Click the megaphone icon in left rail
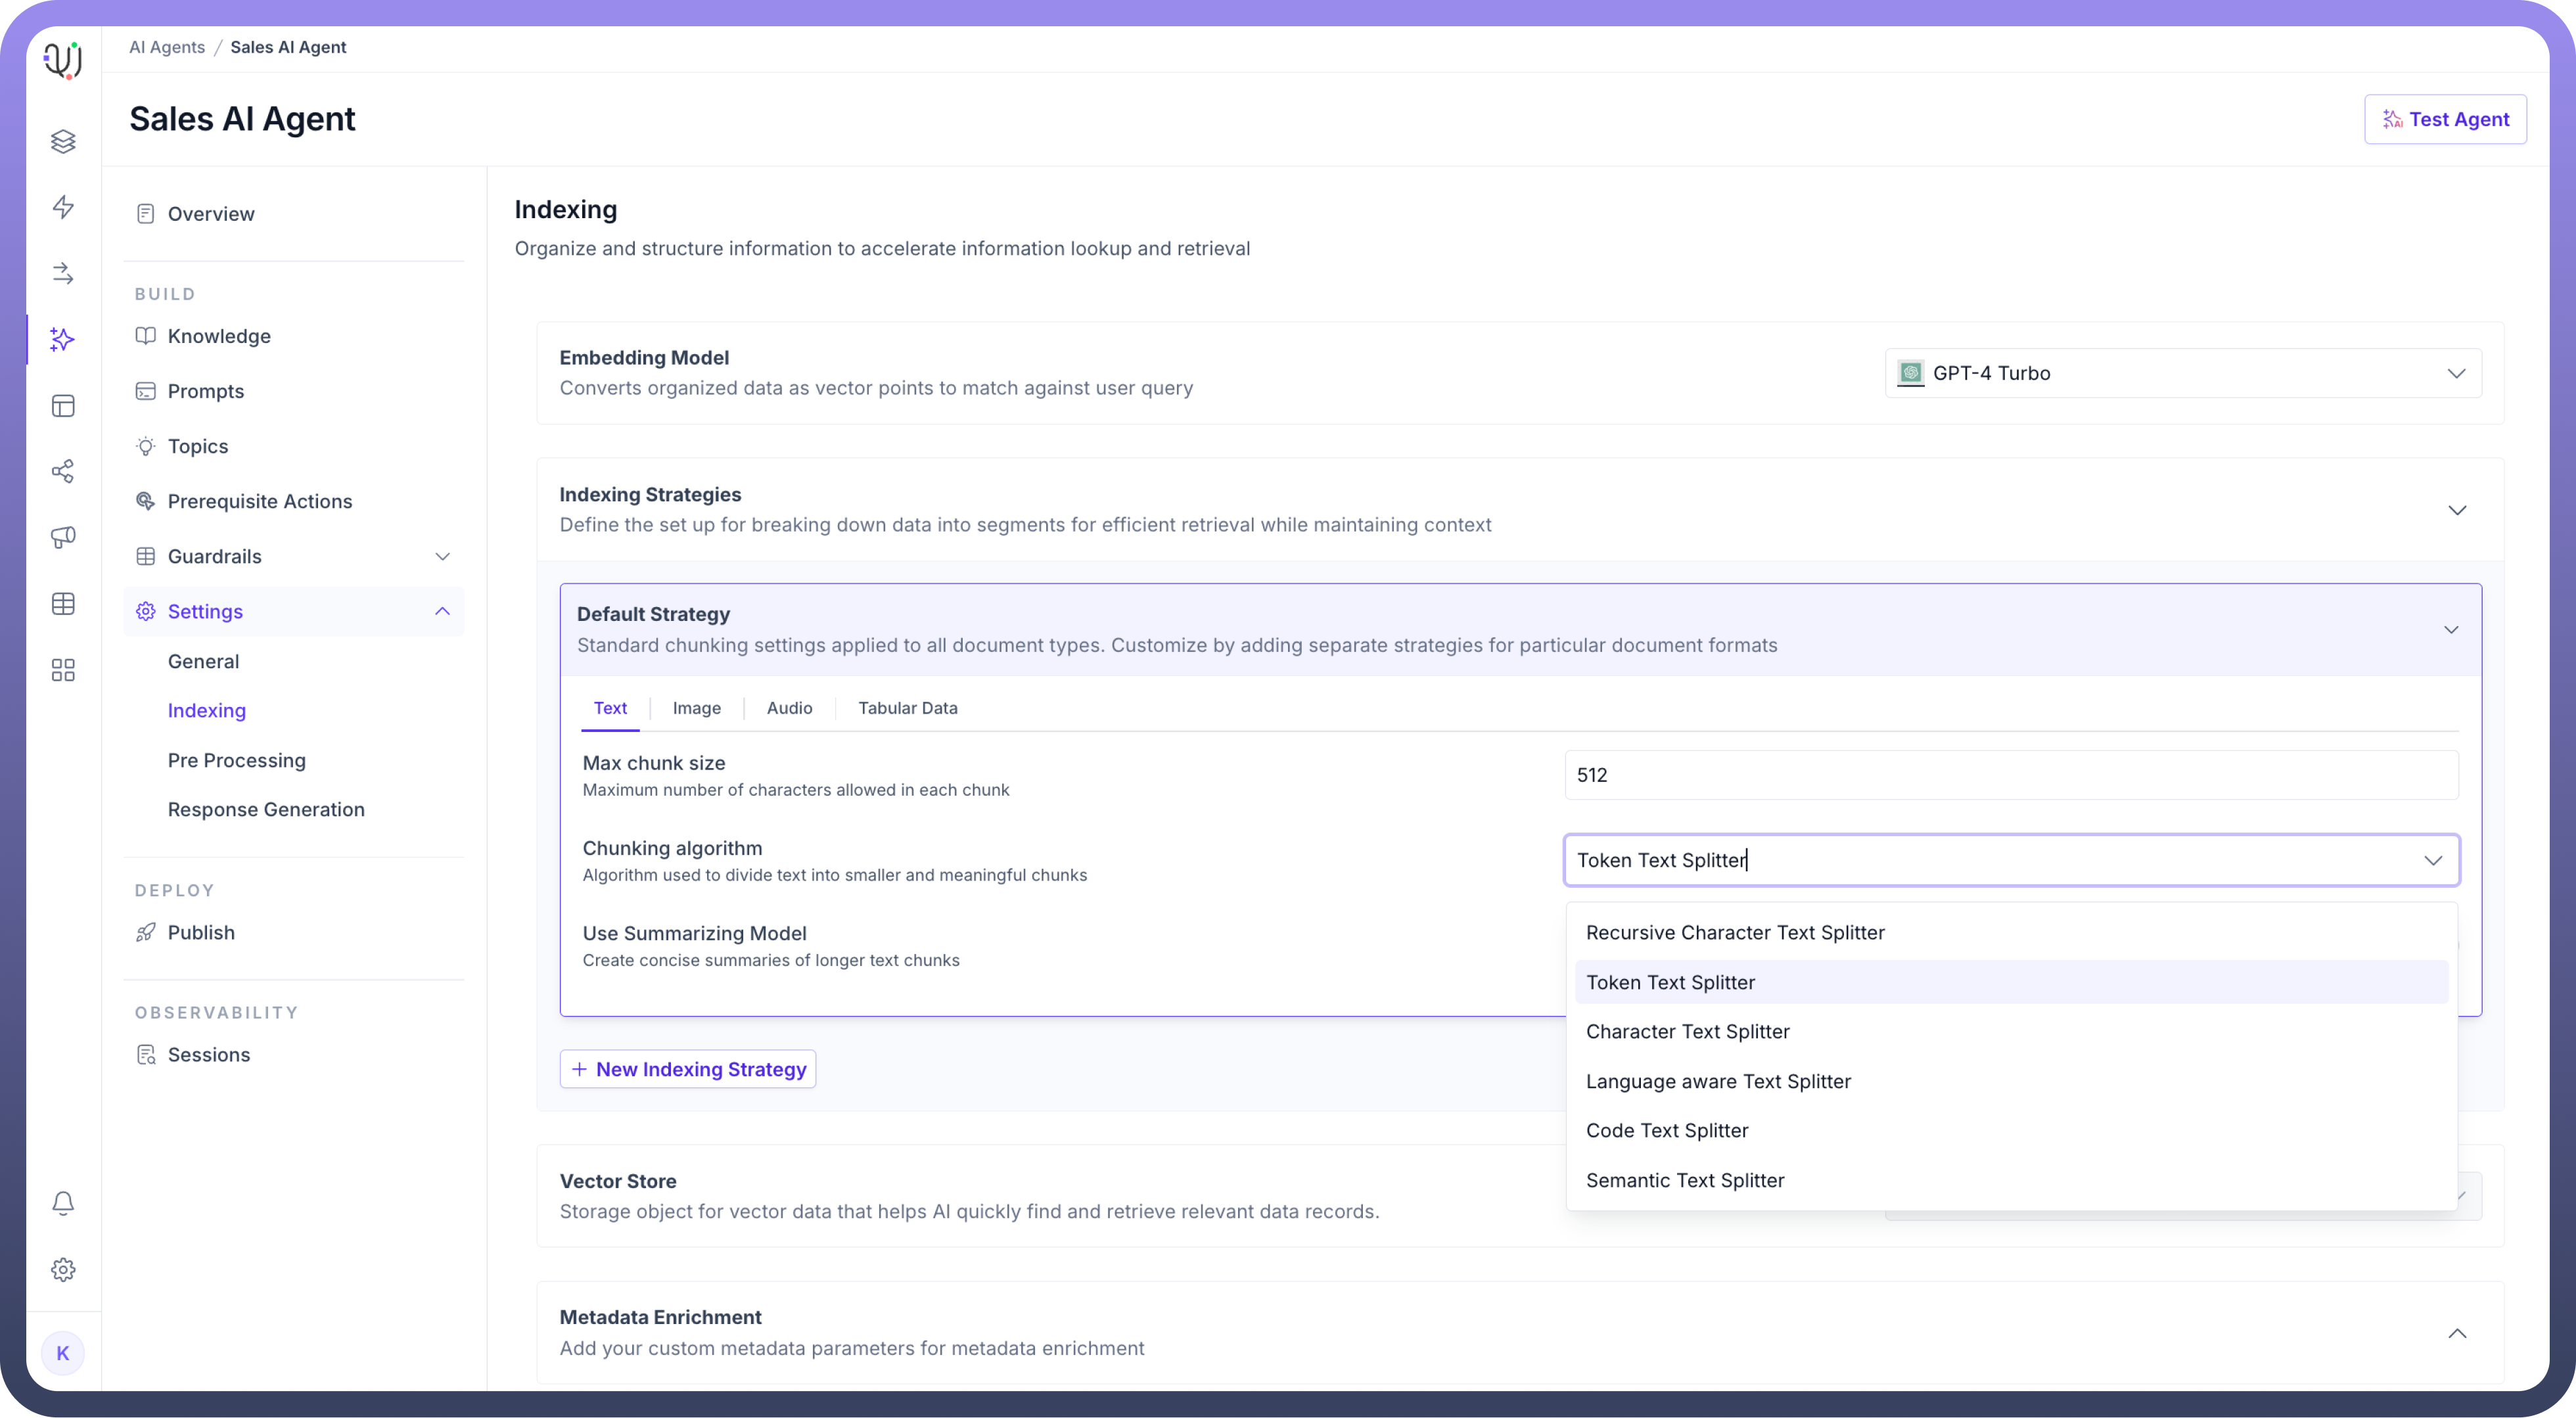Viewport: 2576px width, 1418px height. tap(63, 537)
